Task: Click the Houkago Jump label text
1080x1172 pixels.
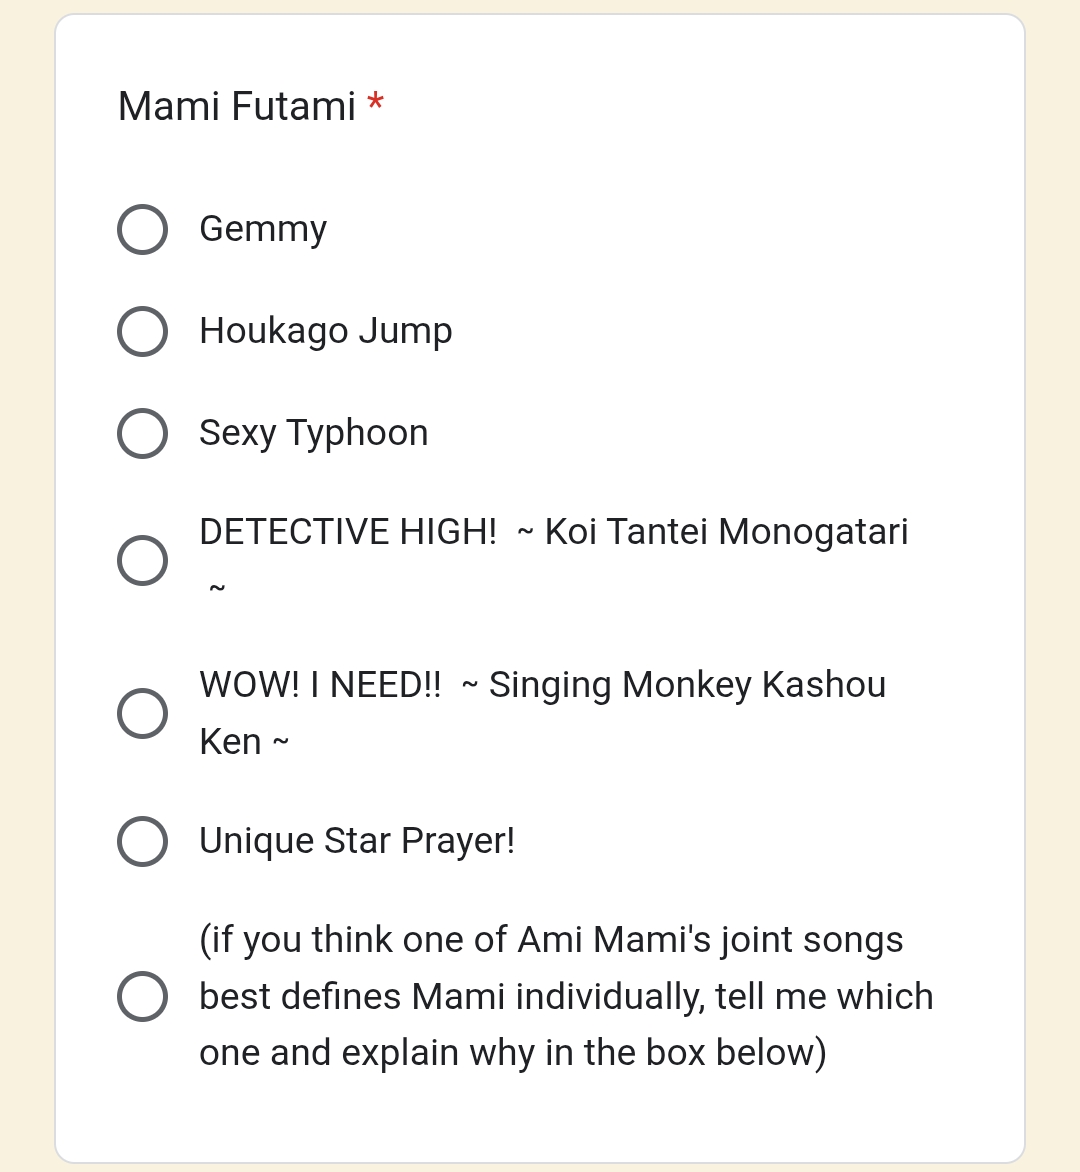Action: pyautogui.click(x=326, y=331)
